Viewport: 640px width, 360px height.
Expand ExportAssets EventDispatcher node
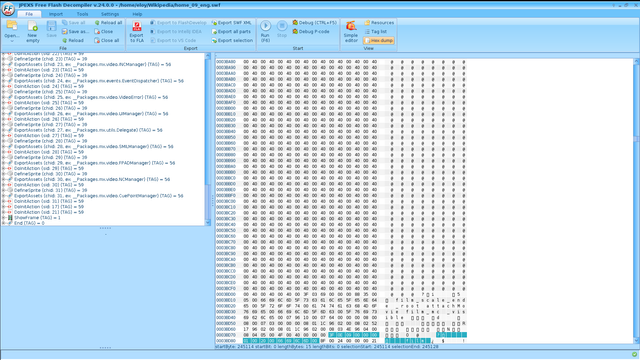[x=4, y=81]
